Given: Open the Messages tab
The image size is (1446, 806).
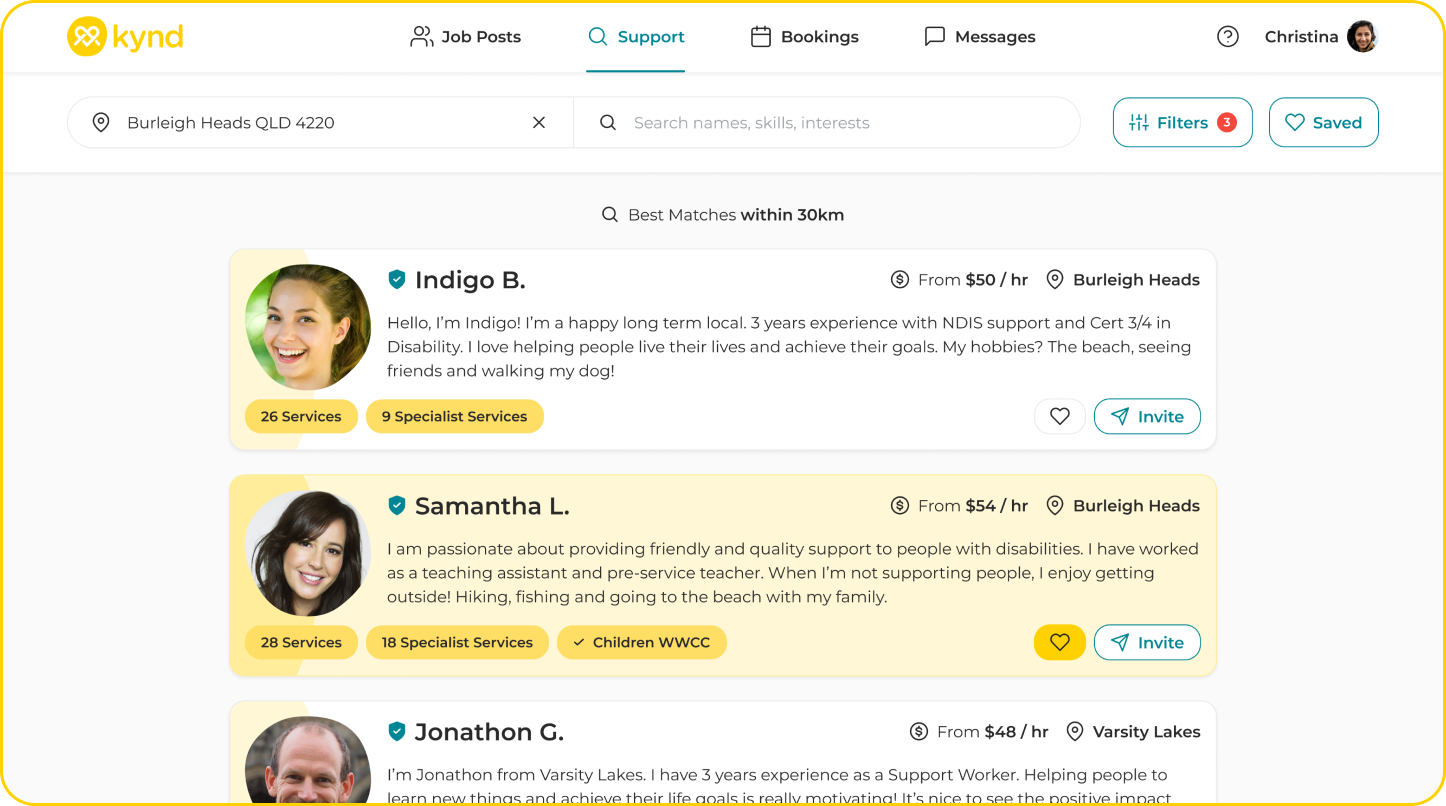Looking at the screenshot, I should [980, 37].
